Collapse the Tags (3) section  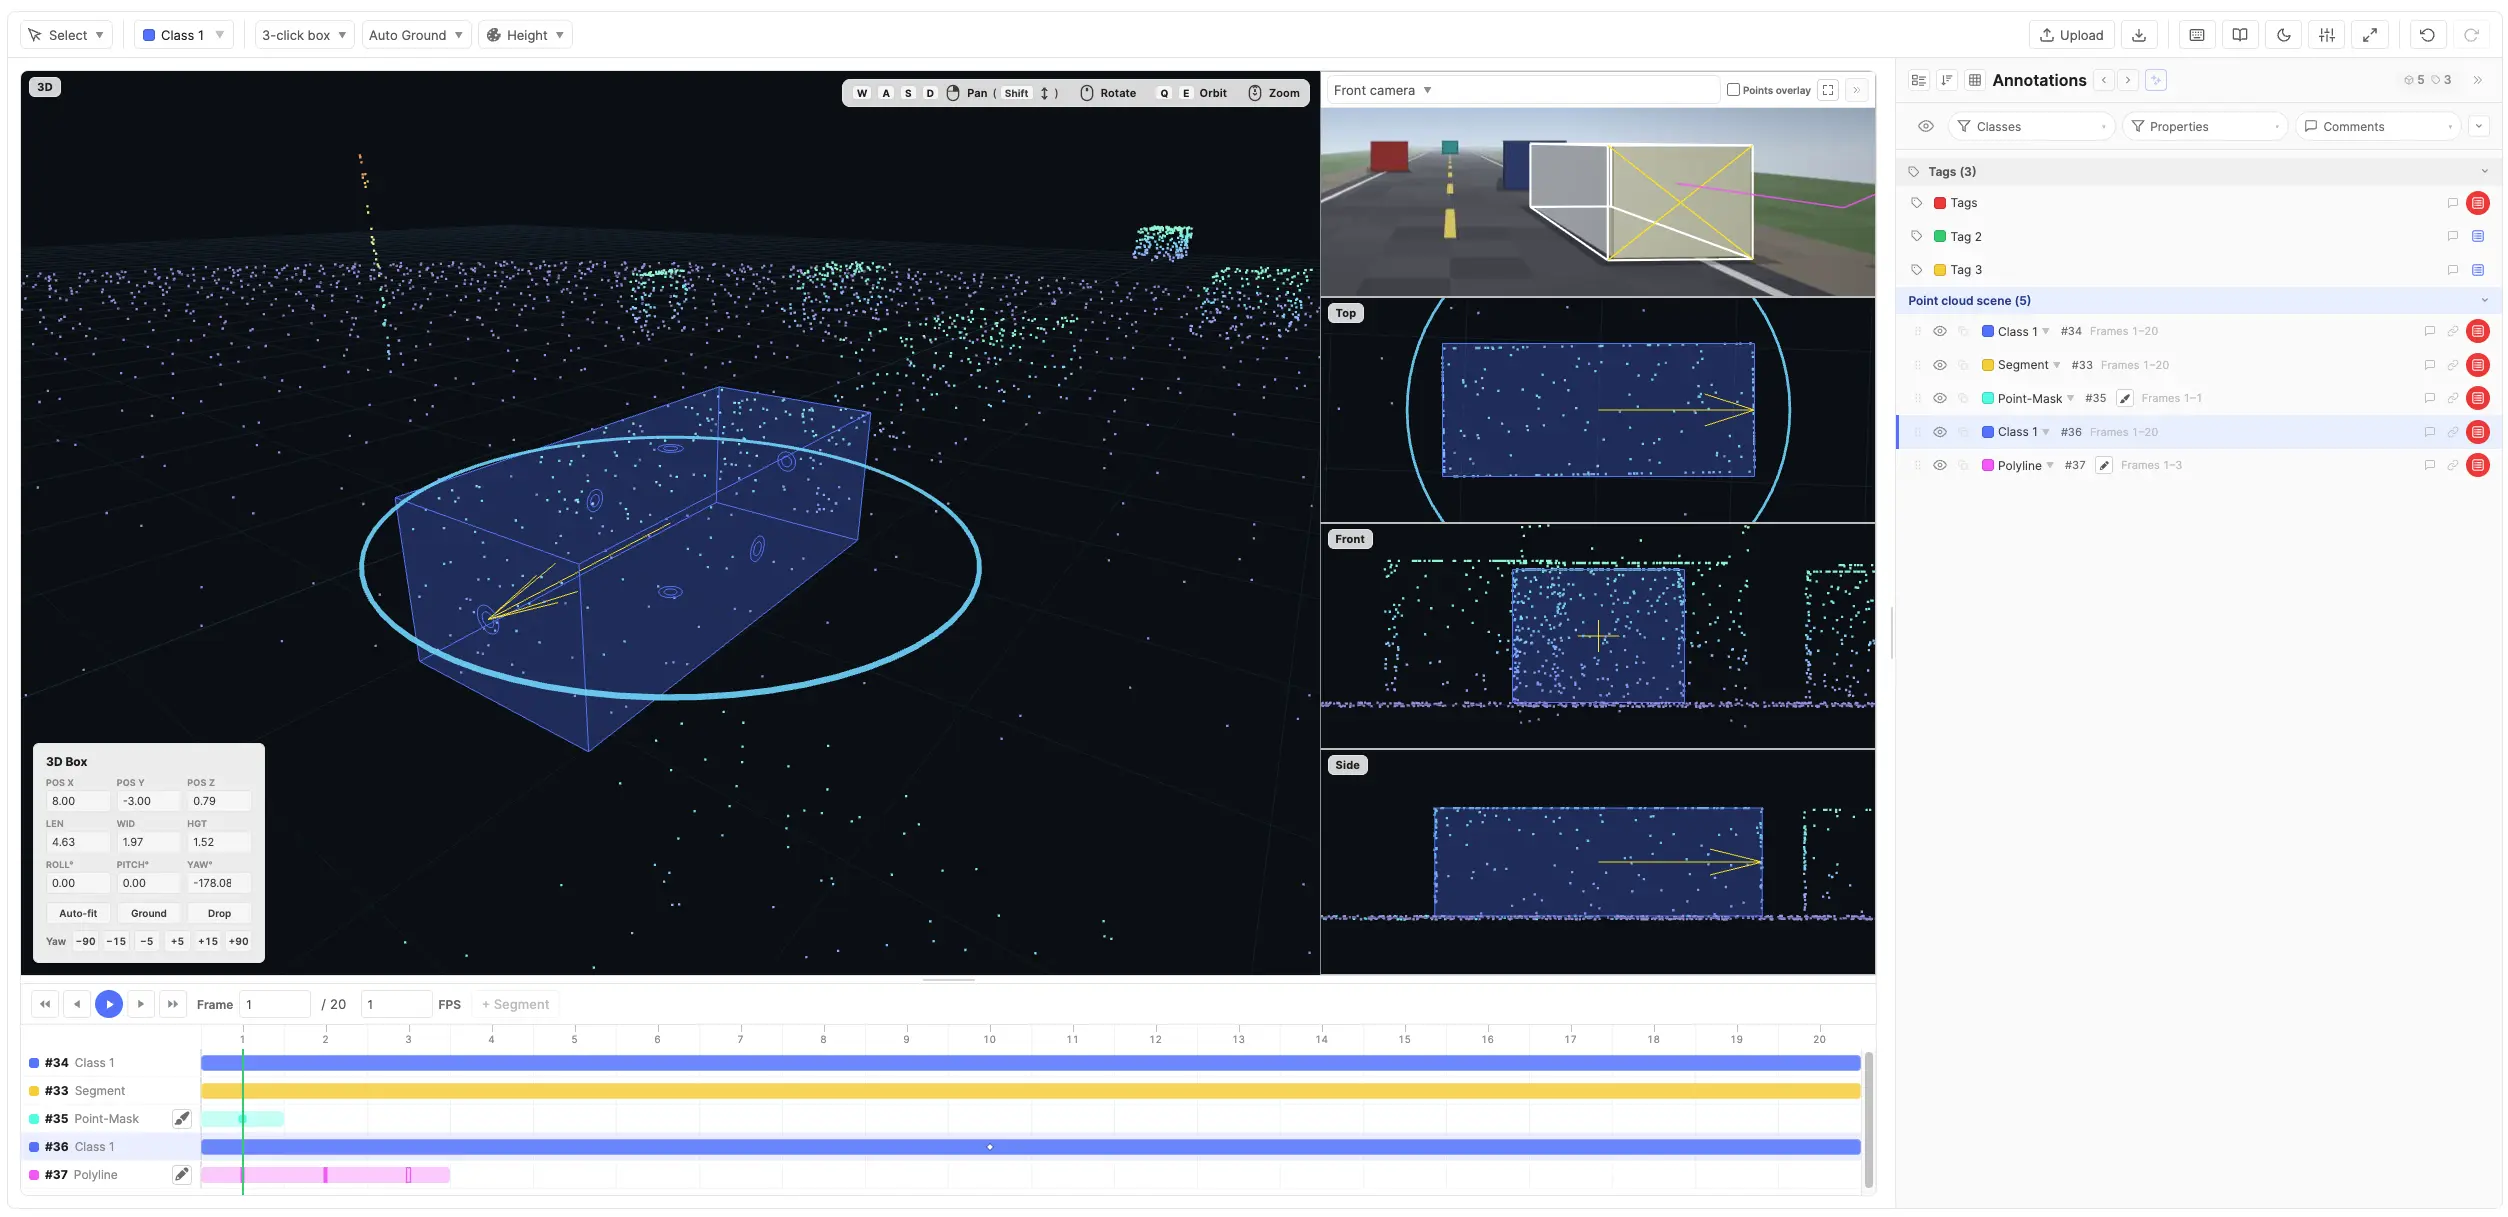tap(2485, 171)
